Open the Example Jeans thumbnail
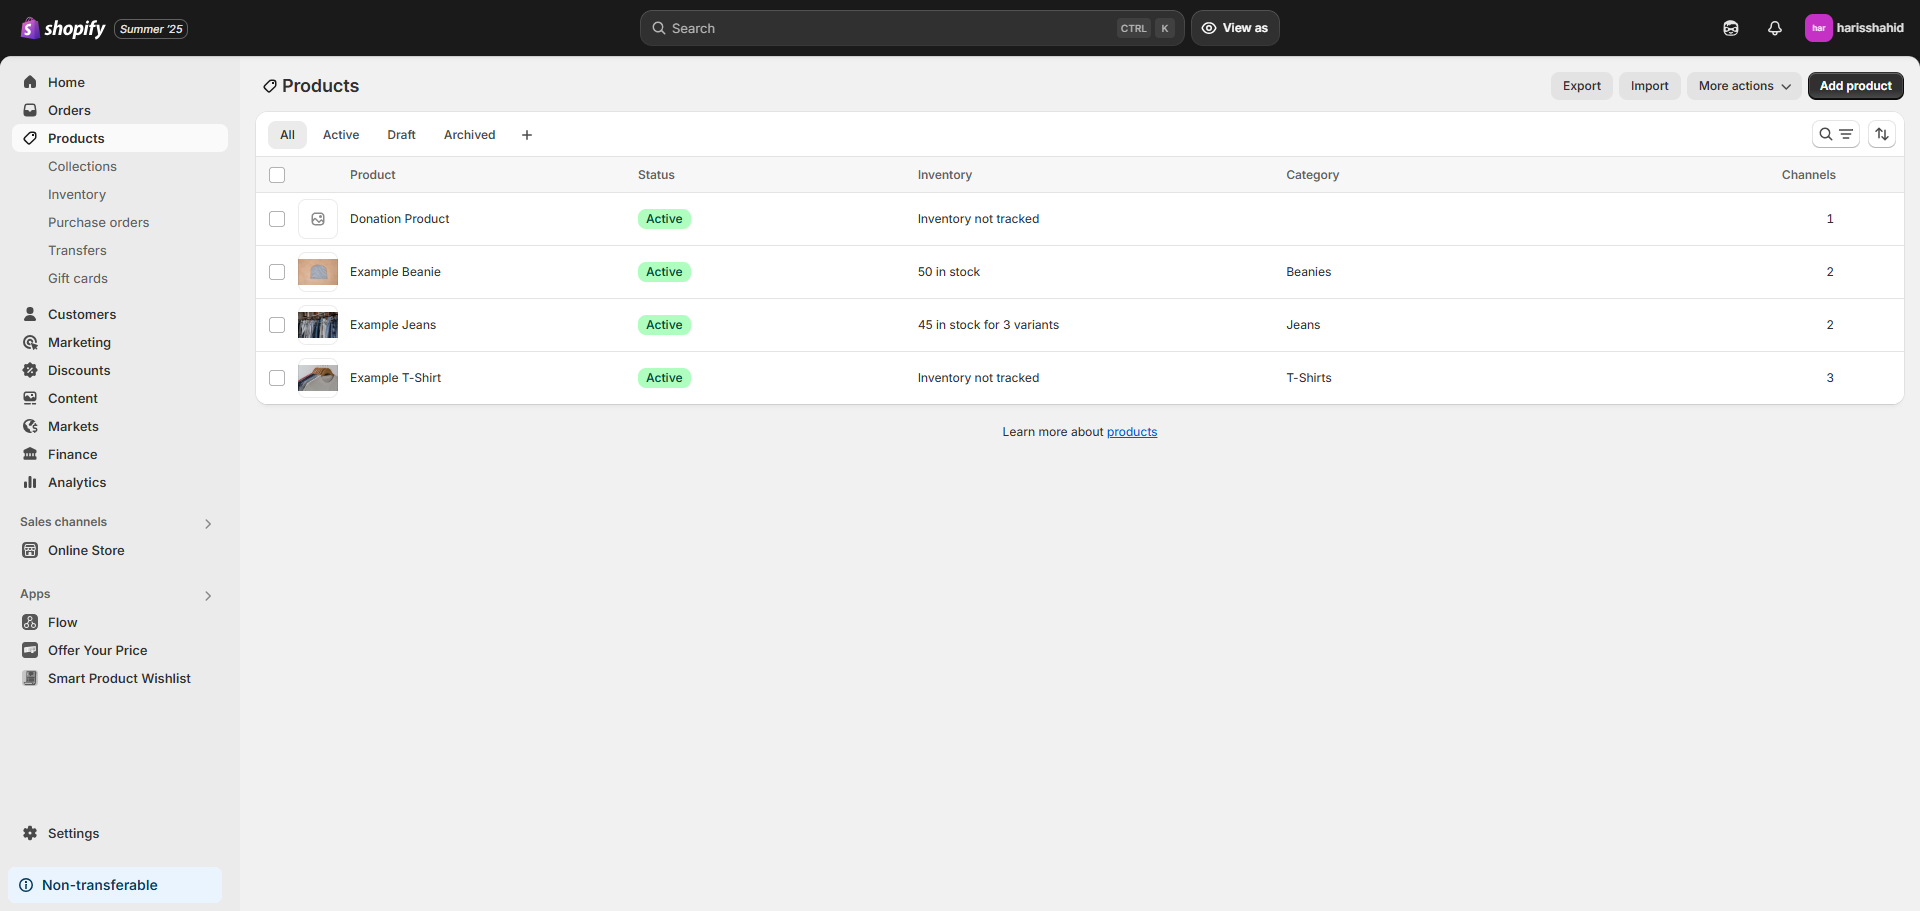 click(318, 325)
